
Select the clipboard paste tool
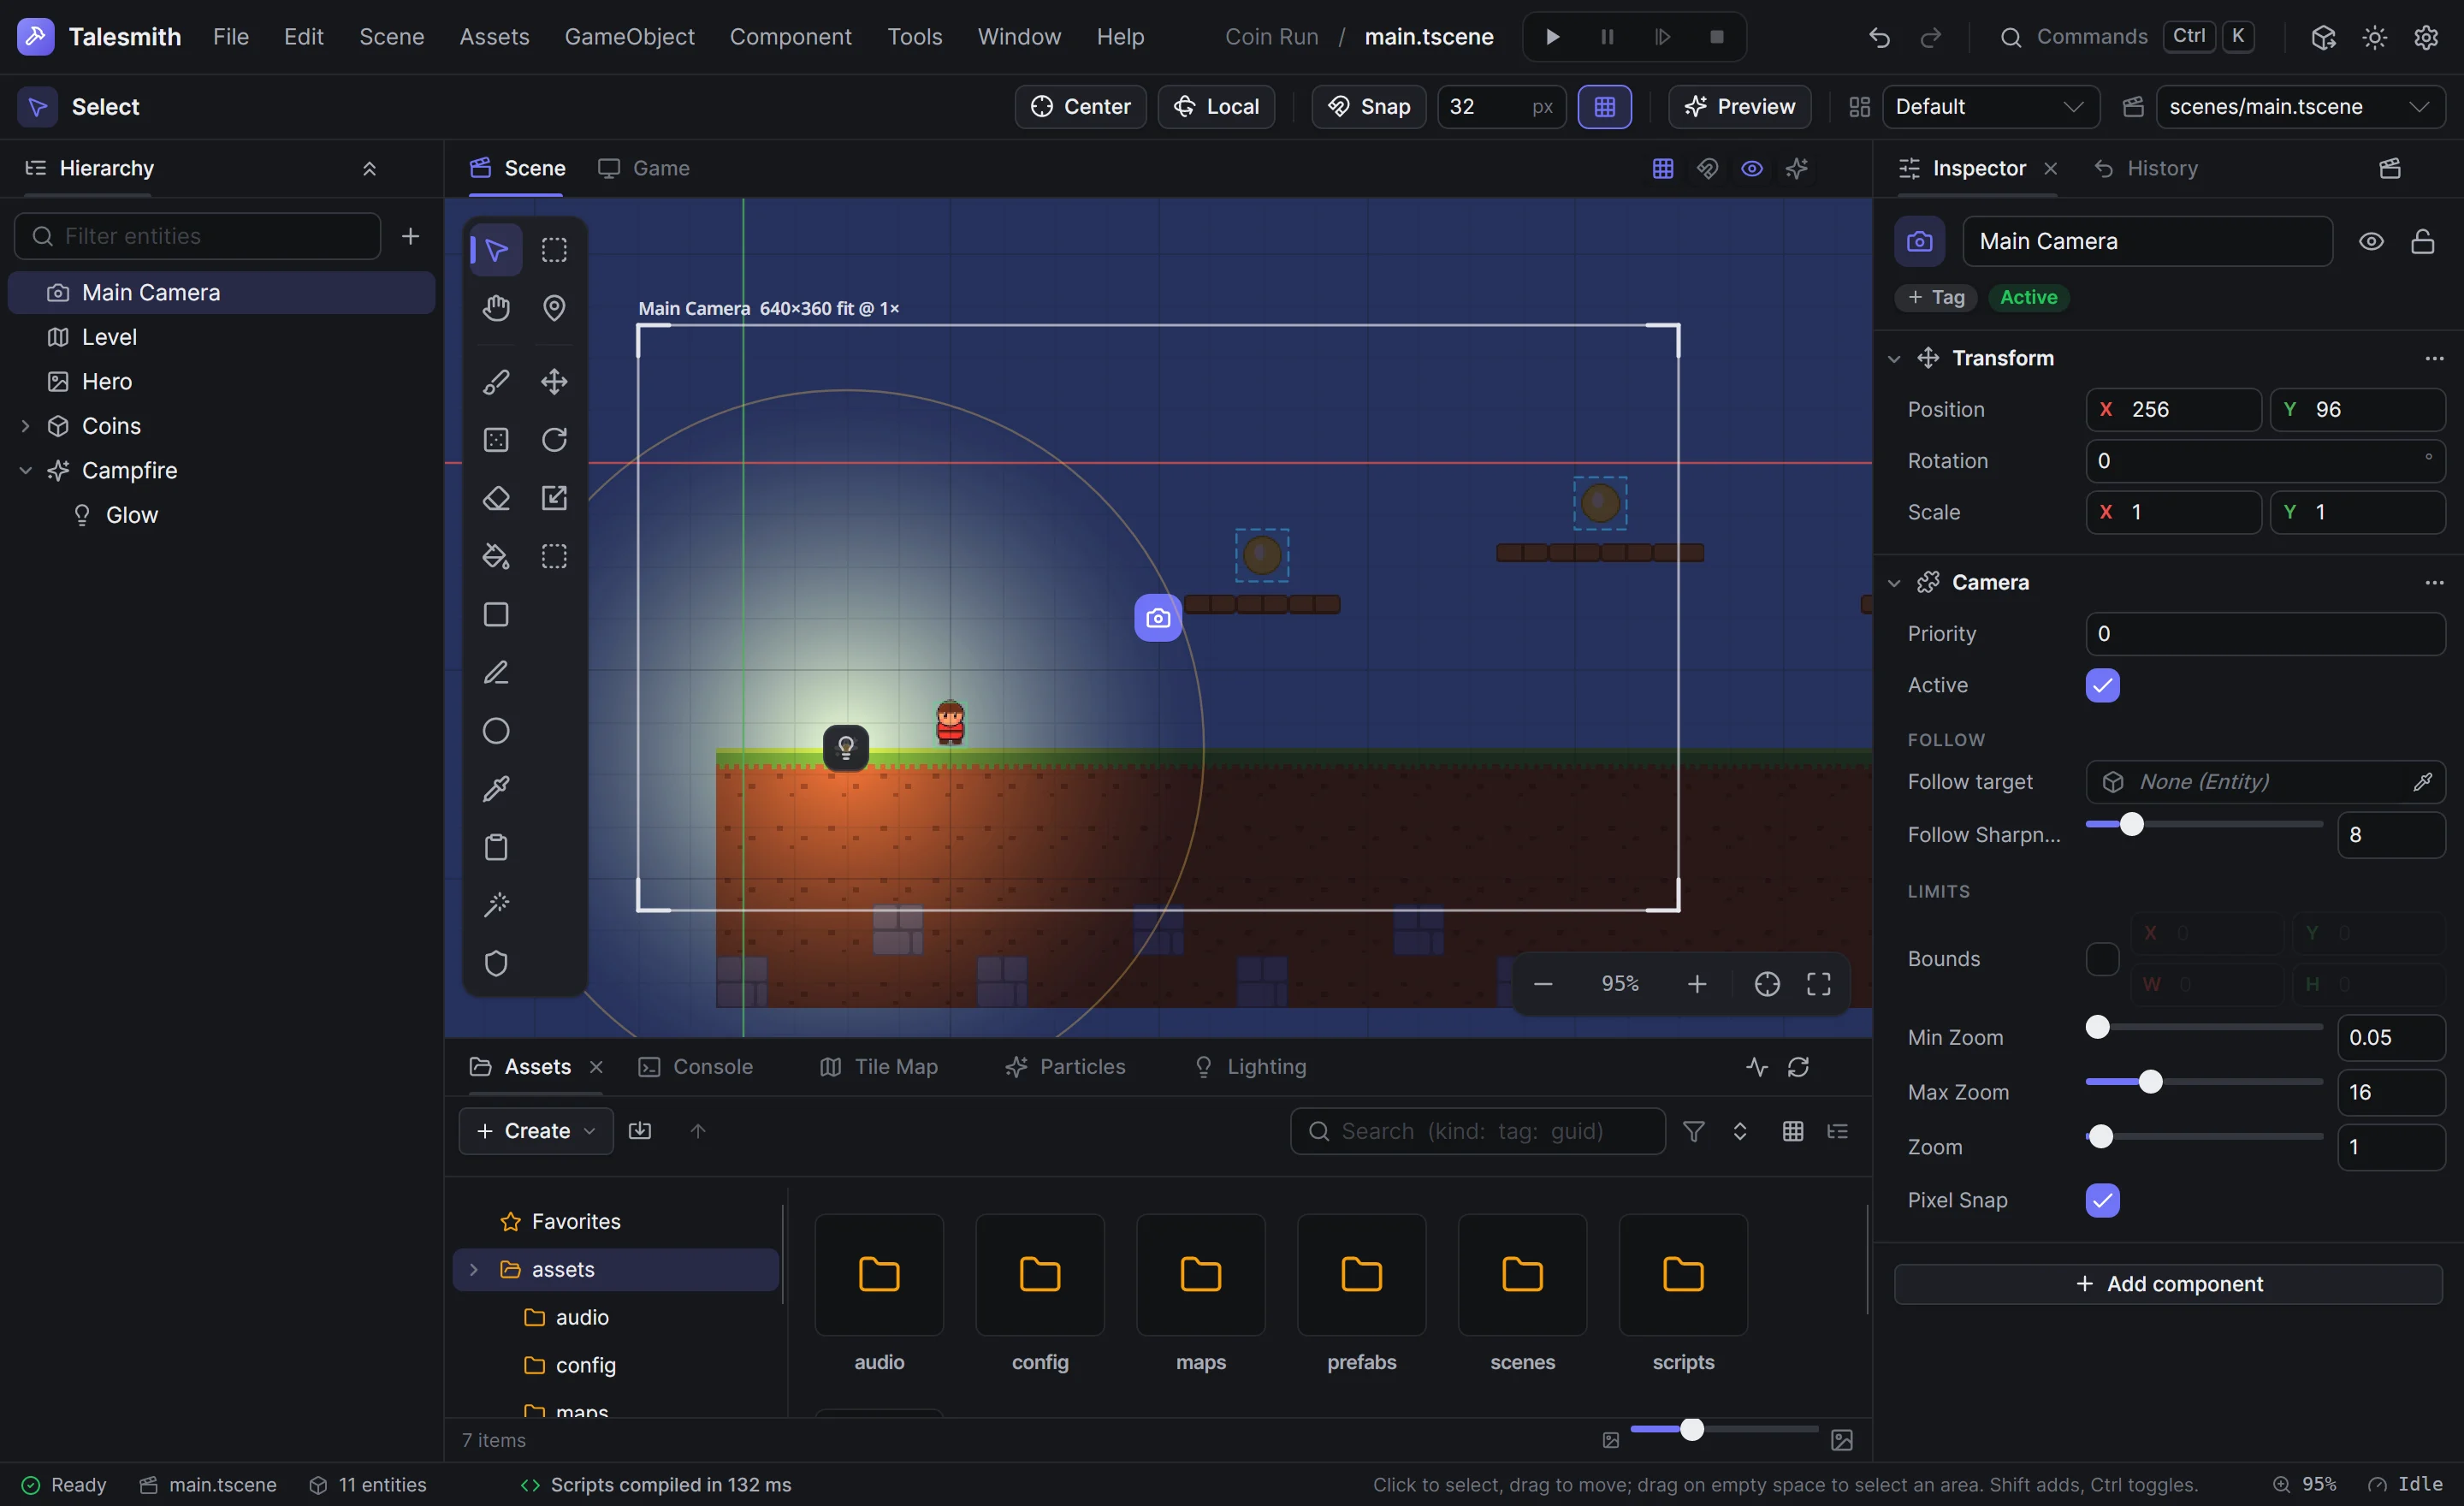point(496,847)
